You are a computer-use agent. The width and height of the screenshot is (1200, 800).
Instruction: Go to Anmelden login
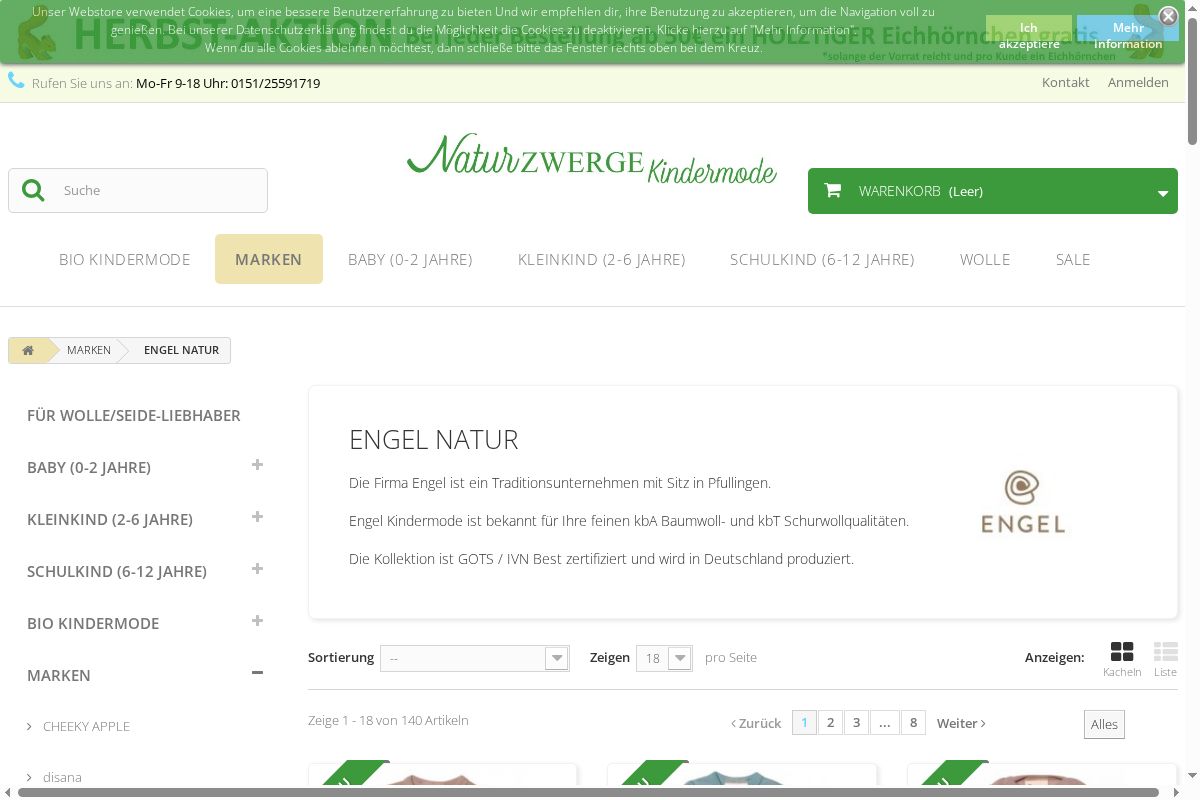tap(1138, 83)
